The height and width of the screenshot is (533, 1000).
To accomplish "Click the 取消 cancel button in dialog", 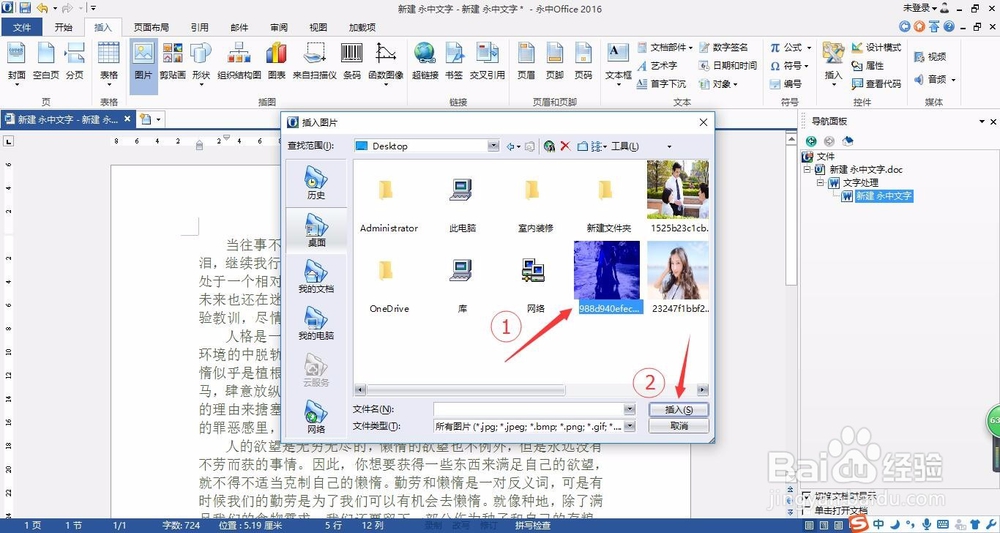I will point(679,426).
